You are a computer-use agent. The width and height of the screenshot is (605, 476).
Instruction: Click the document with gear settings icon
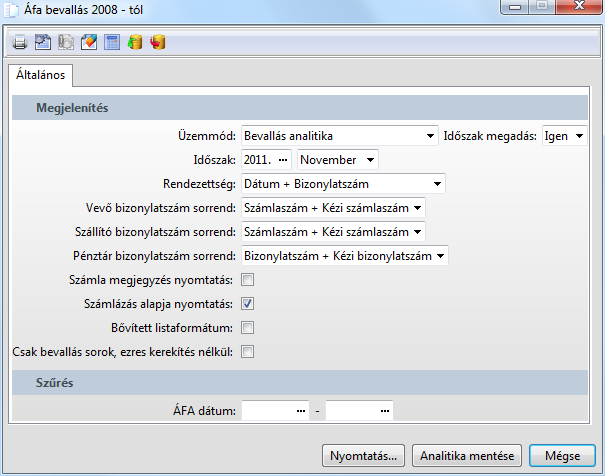click(x=43, y=42)
